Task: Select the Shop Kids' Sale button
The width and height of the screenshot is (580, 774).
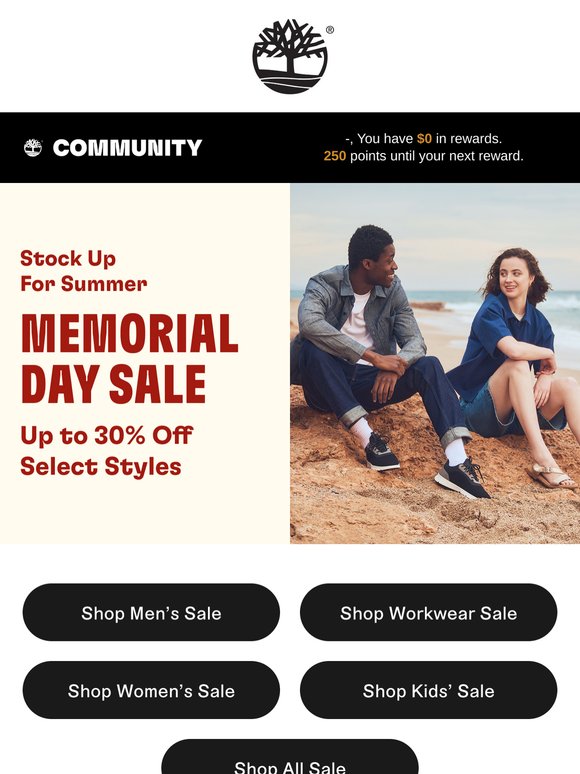Action: pos(428,690)
